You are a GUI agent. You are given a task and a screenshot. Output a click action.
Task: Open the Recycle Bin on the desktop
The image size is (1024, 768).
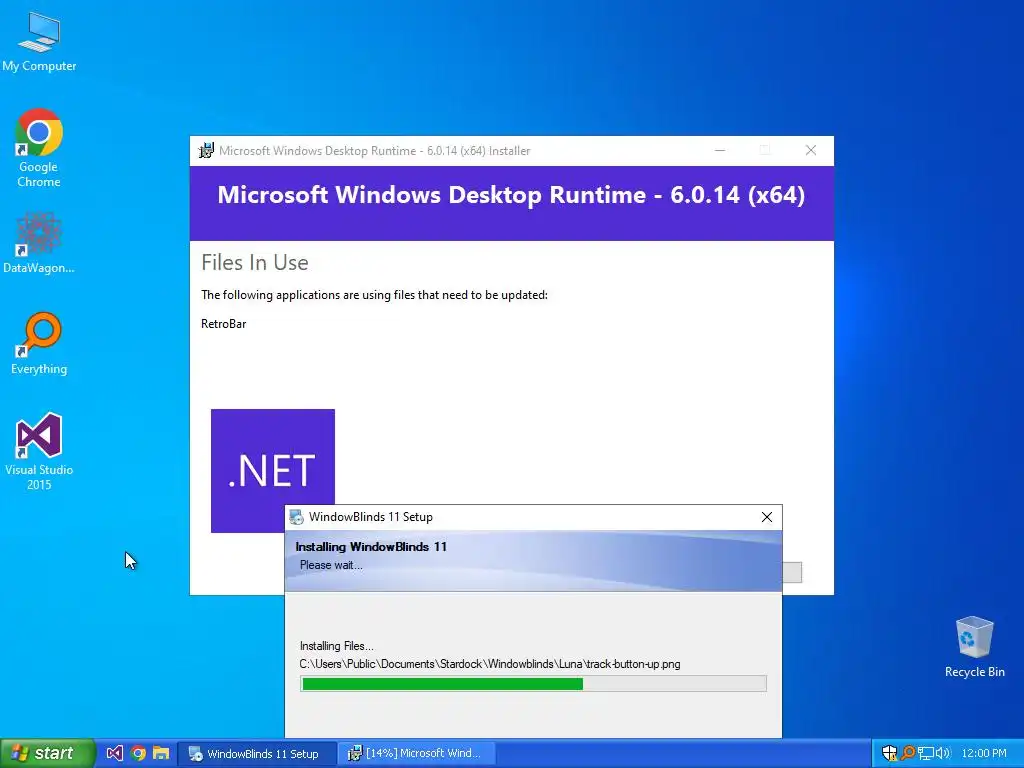(974, 647)
